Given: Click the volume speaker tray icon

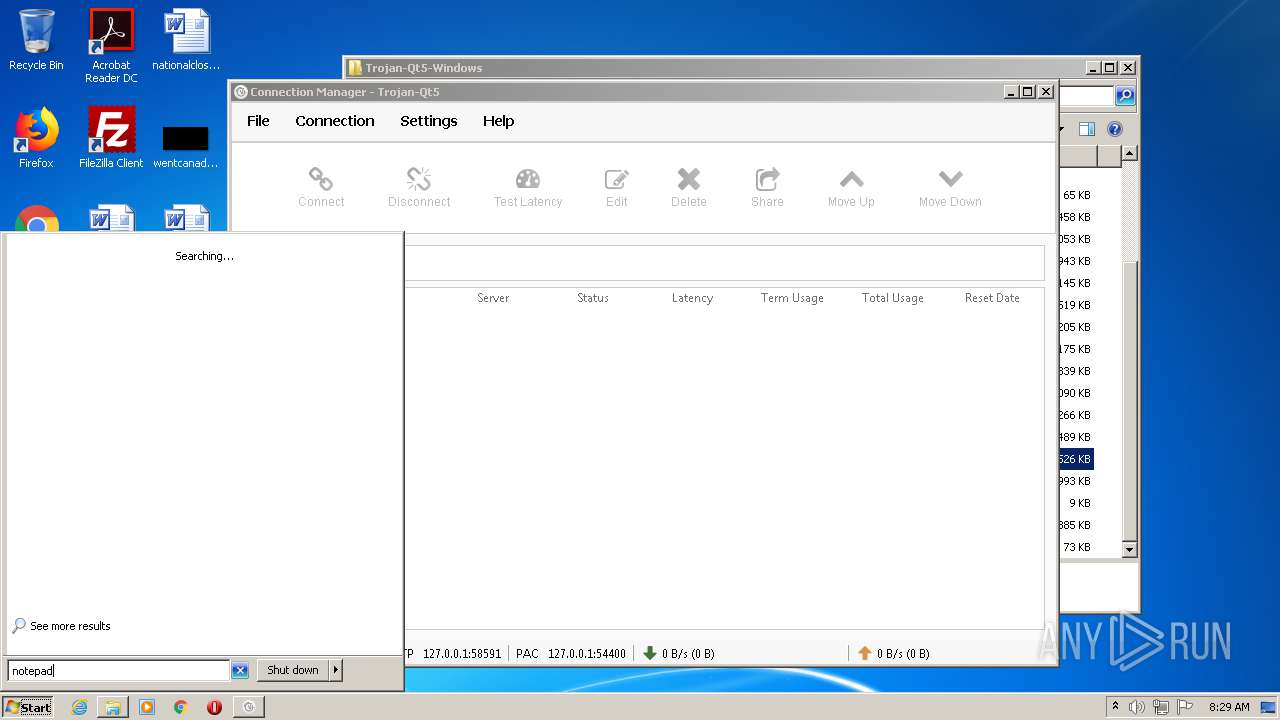Looking at the screenshot, I should pos(1137,707).
